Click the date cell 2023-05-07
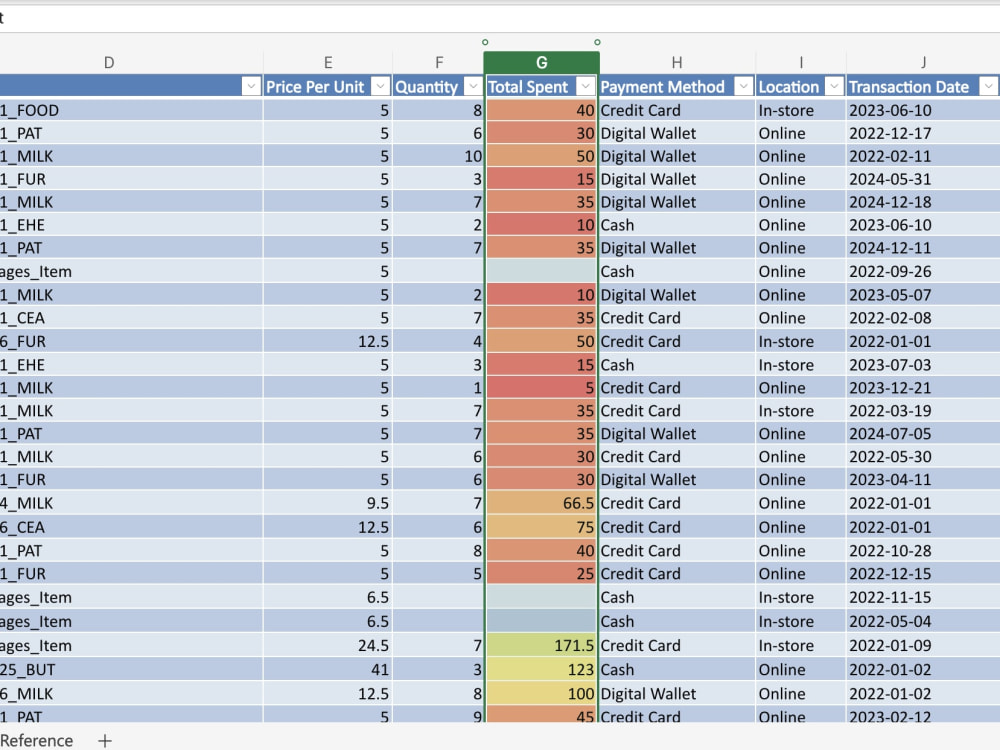1000x750 pixels. click(923, 295)
